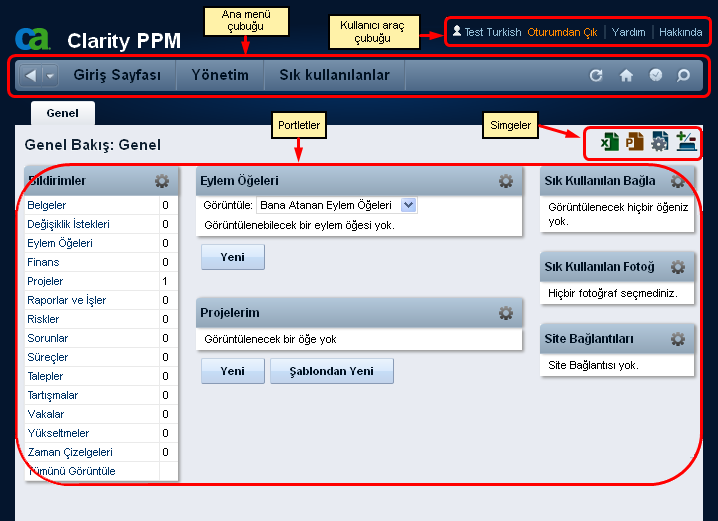Screen dimensions: 718x521
Task: Click 'Genel Bakış: Genel' page title
Action: point(93,145)
